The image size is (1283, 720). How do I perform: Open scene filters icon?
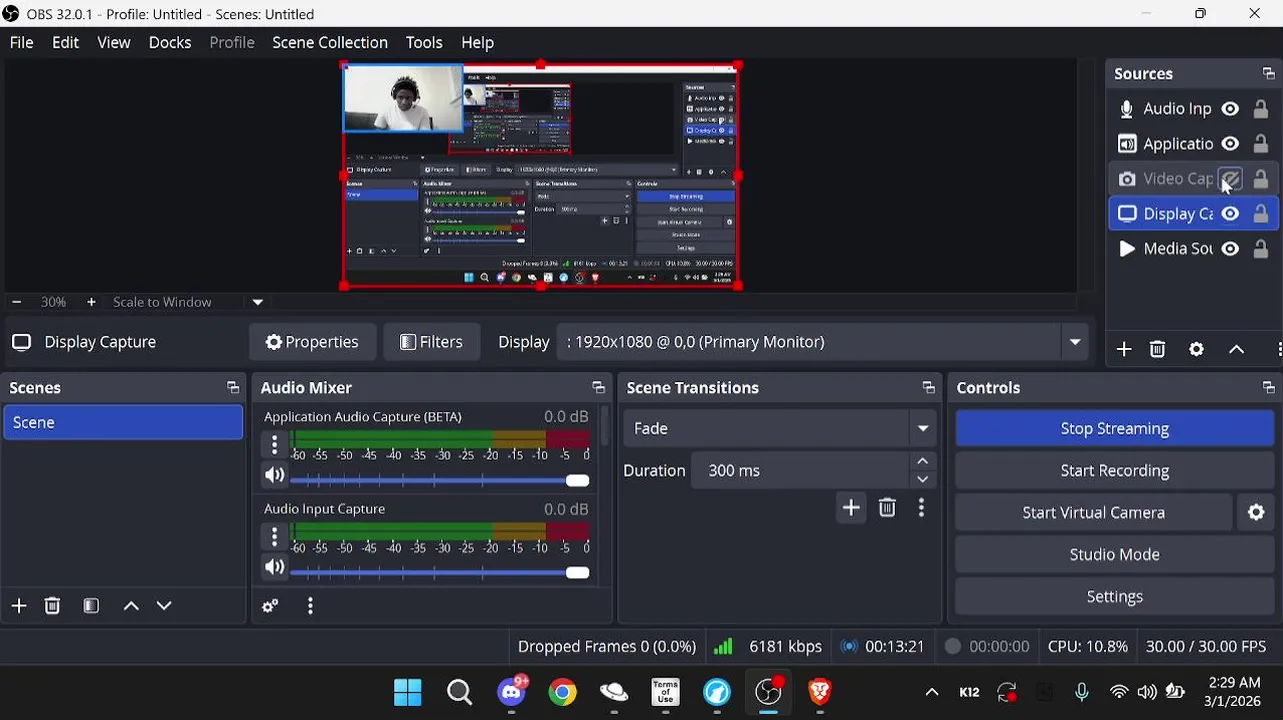tap(91, 606)
